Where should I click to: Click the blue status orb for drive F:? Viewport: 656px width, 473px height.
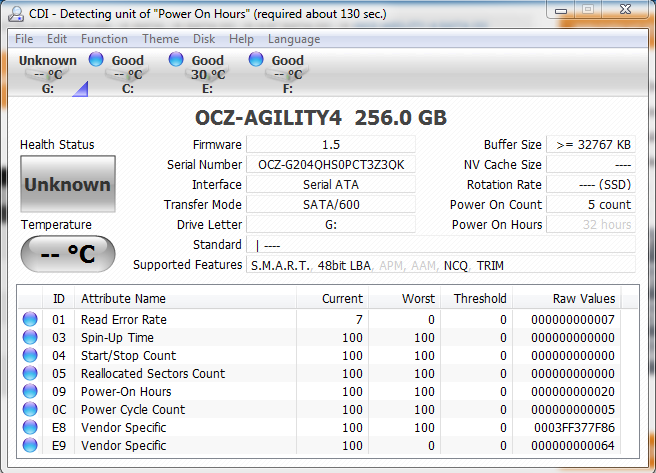[256, 60]
